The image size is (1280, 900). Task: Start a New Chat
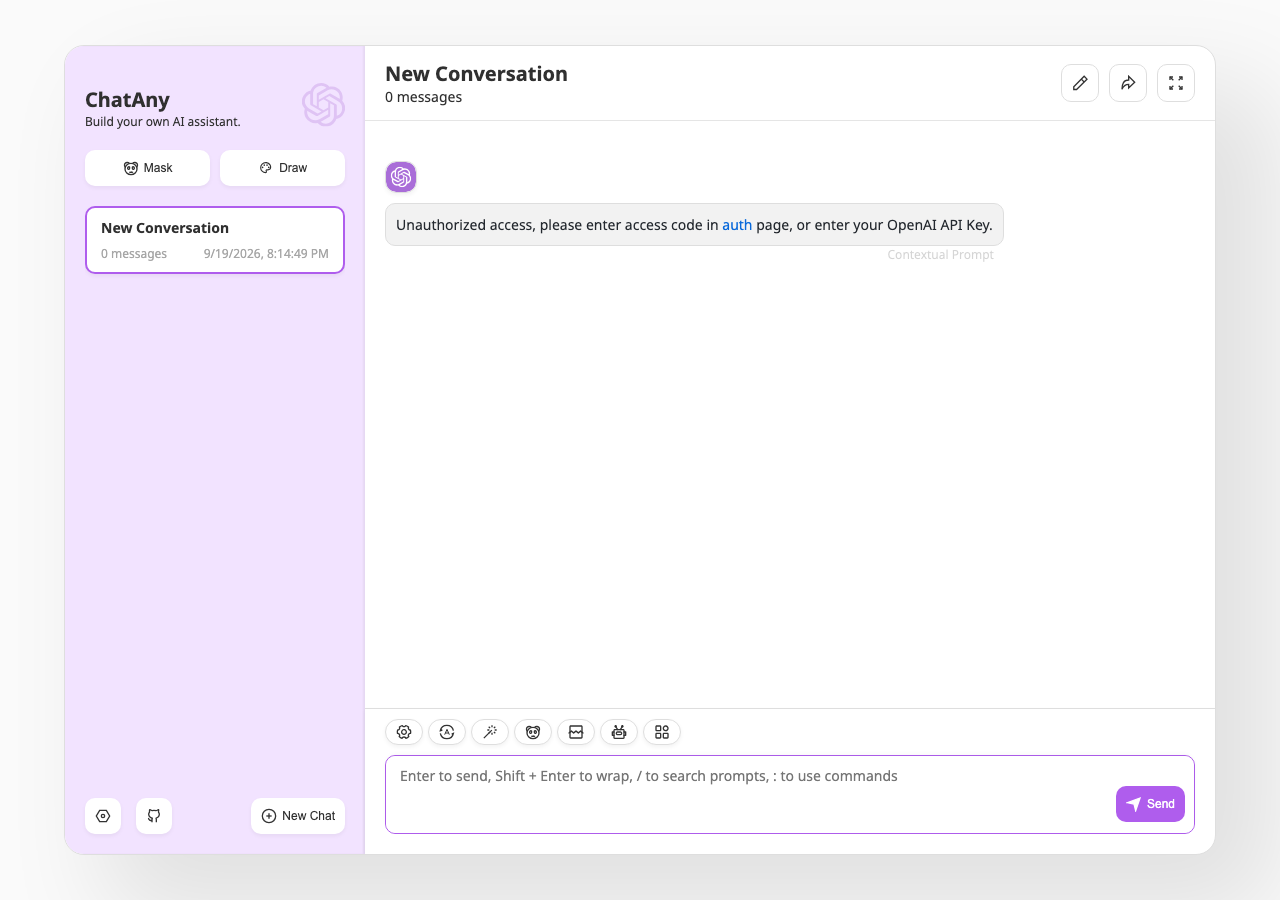(x=298, y=816)
